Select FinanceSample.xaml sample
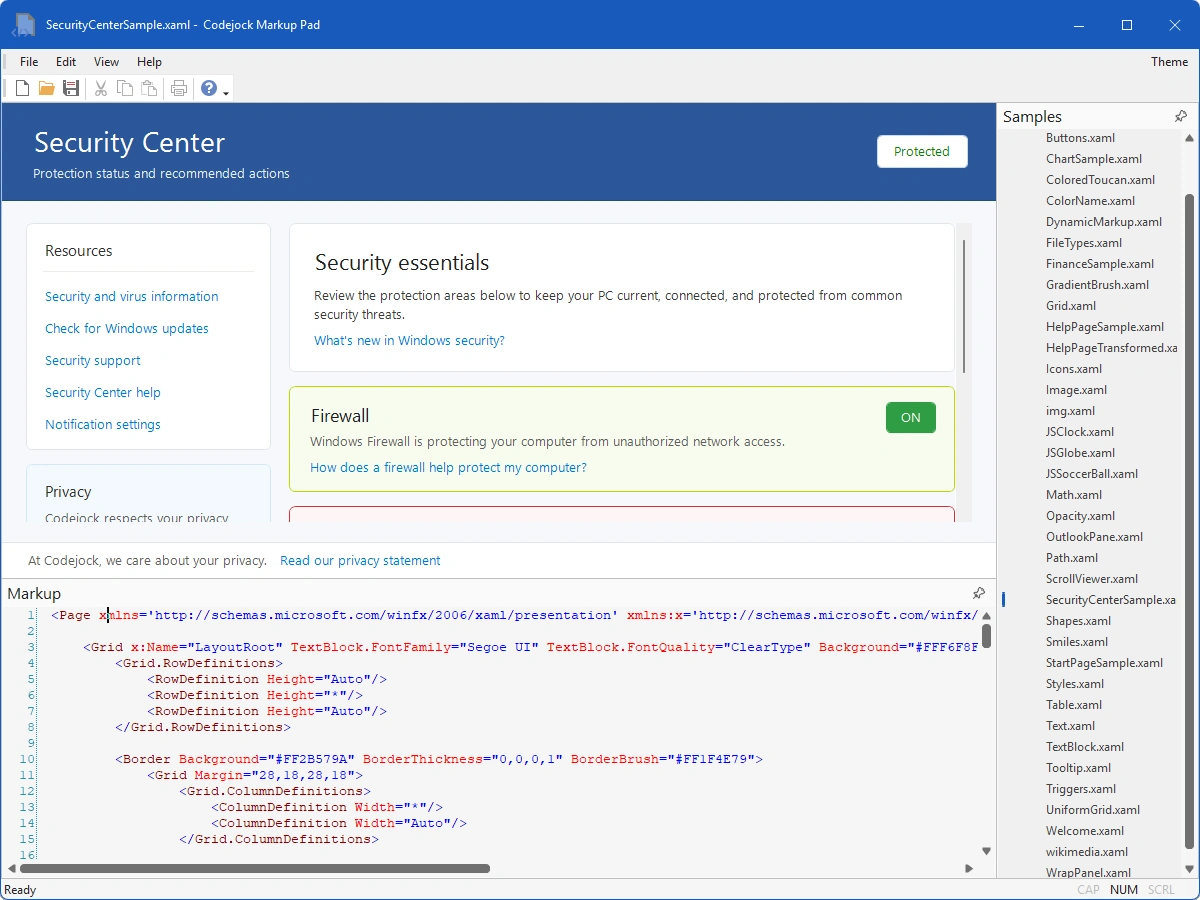The height and width of the screenshot is (900, 1200). tap(1100, 264)
